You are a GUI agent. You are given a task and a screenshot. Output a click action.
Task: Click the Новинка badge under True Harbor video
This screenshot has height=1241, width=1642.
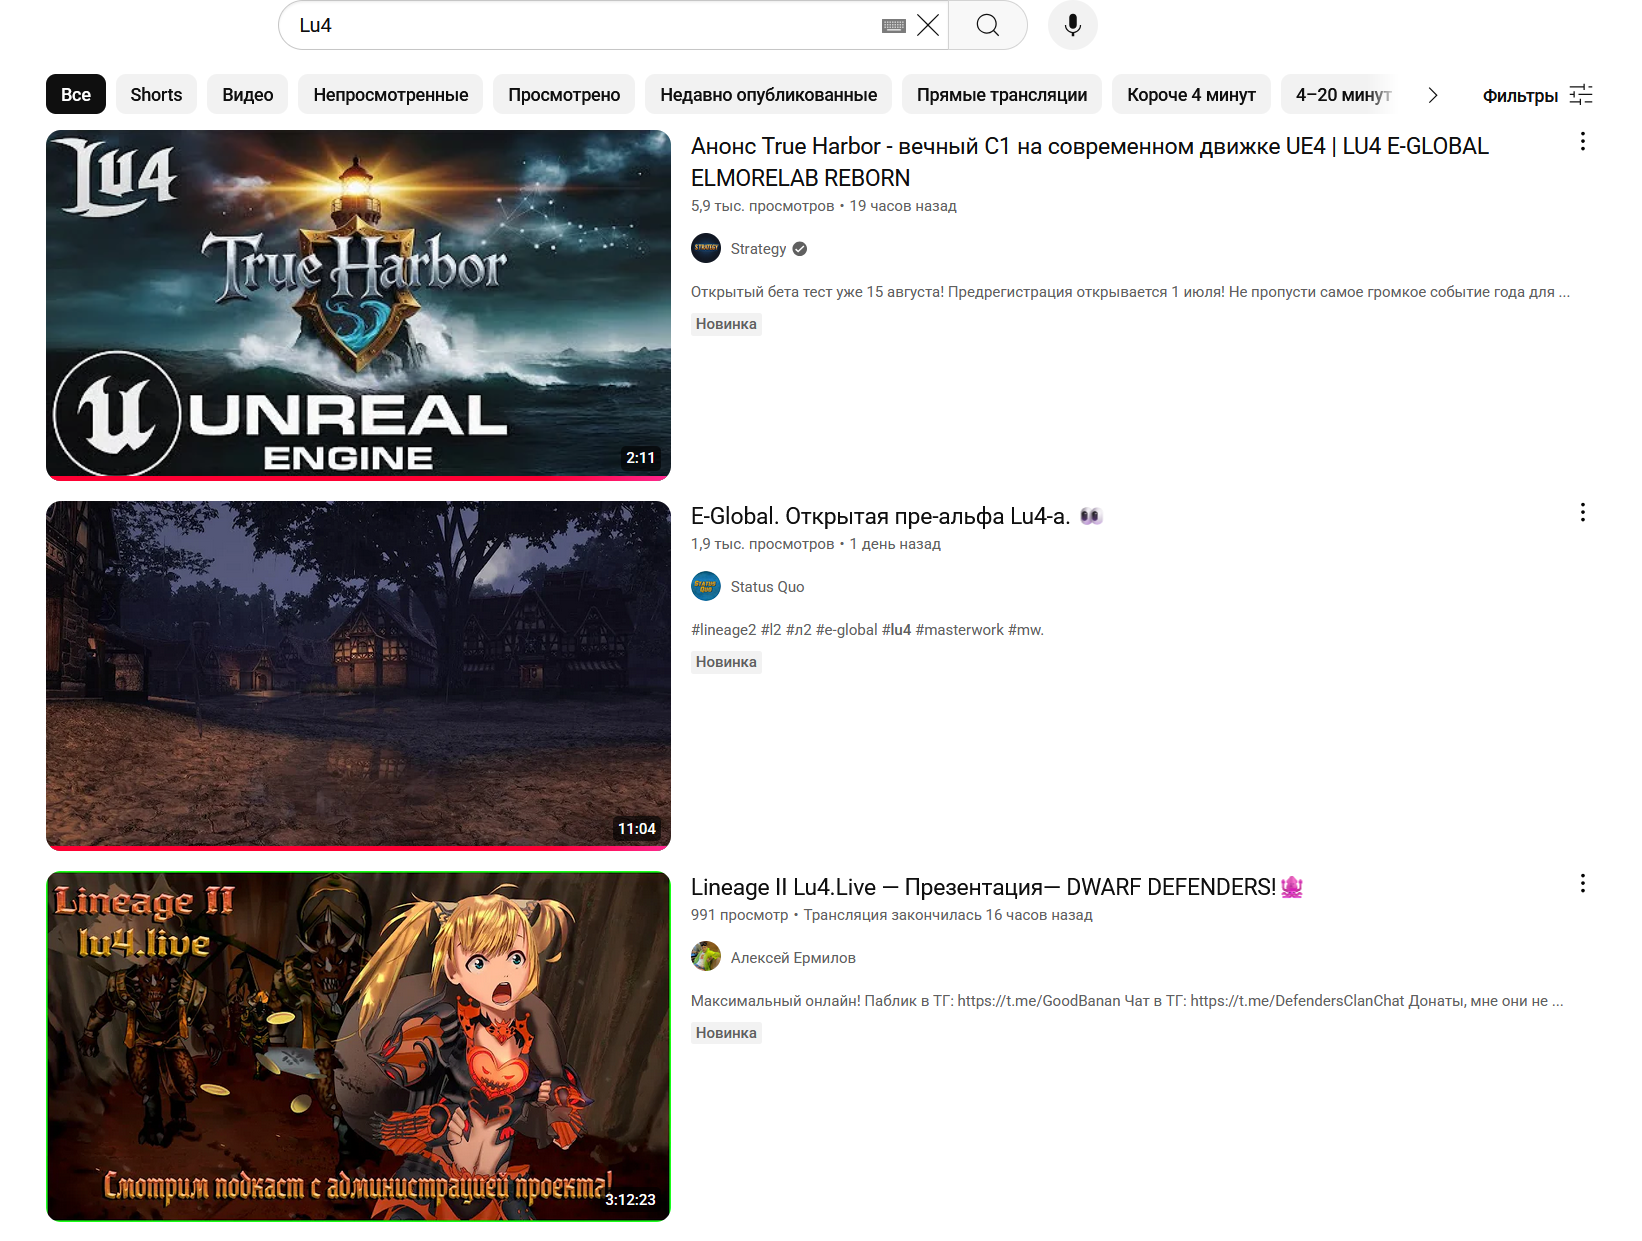click(726, 324)
